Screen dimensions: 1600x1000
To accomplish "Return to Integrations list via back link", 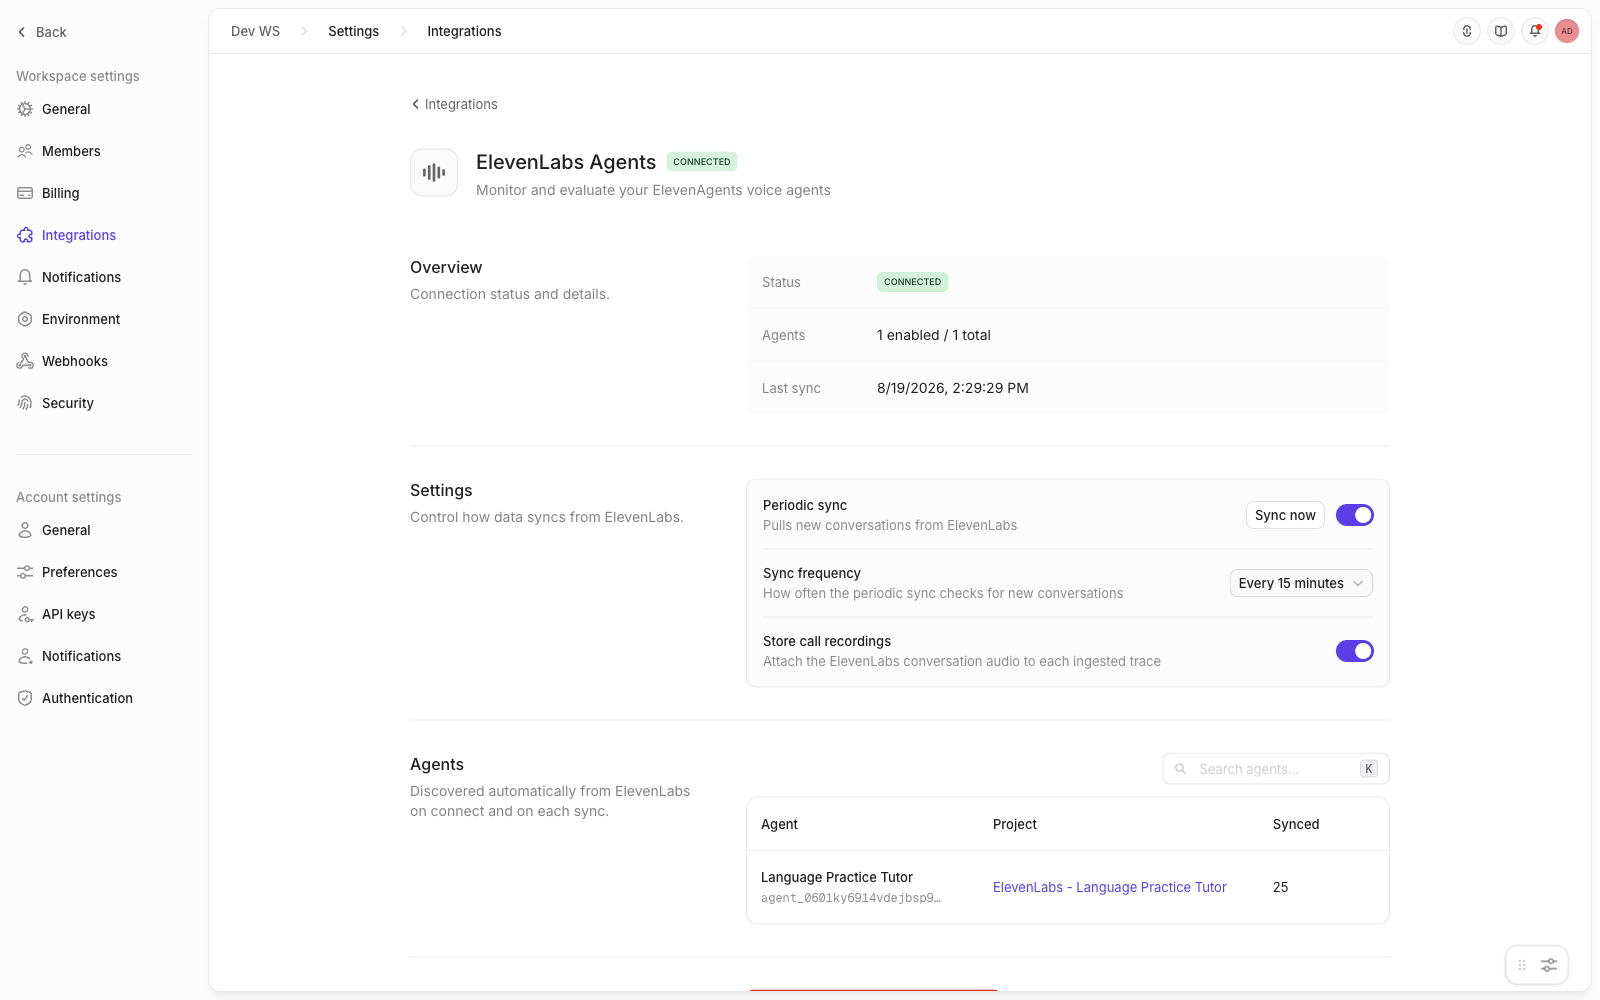I will click(x=454, y=104).
